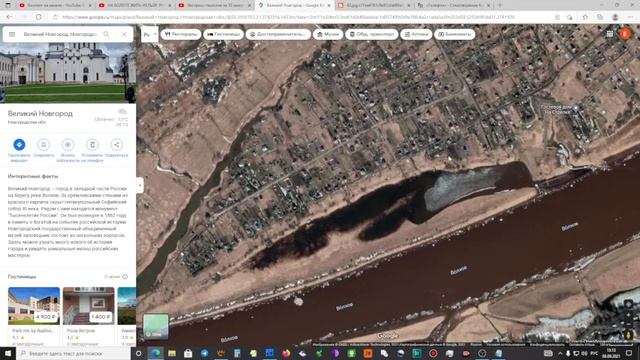Click the Гостиницы section heading
The width and height of the screenshot is (640, 360).
pos(22,277)
